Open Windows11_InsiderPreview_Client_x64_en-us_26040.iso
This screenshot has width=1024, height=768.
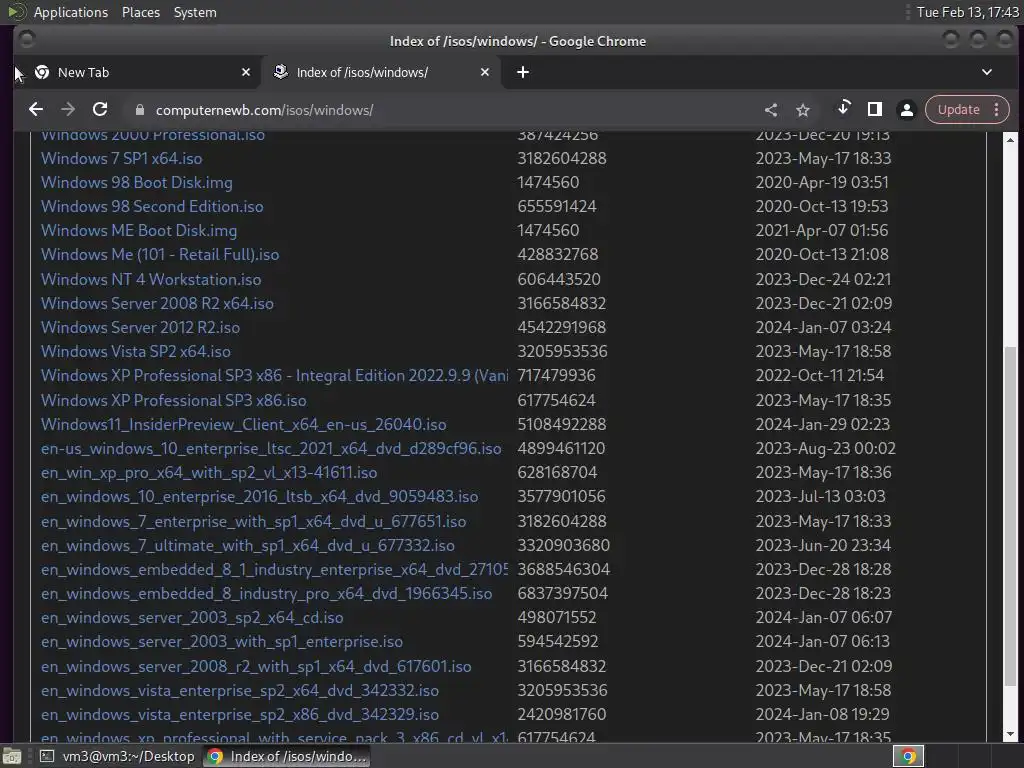click(244, 424)
